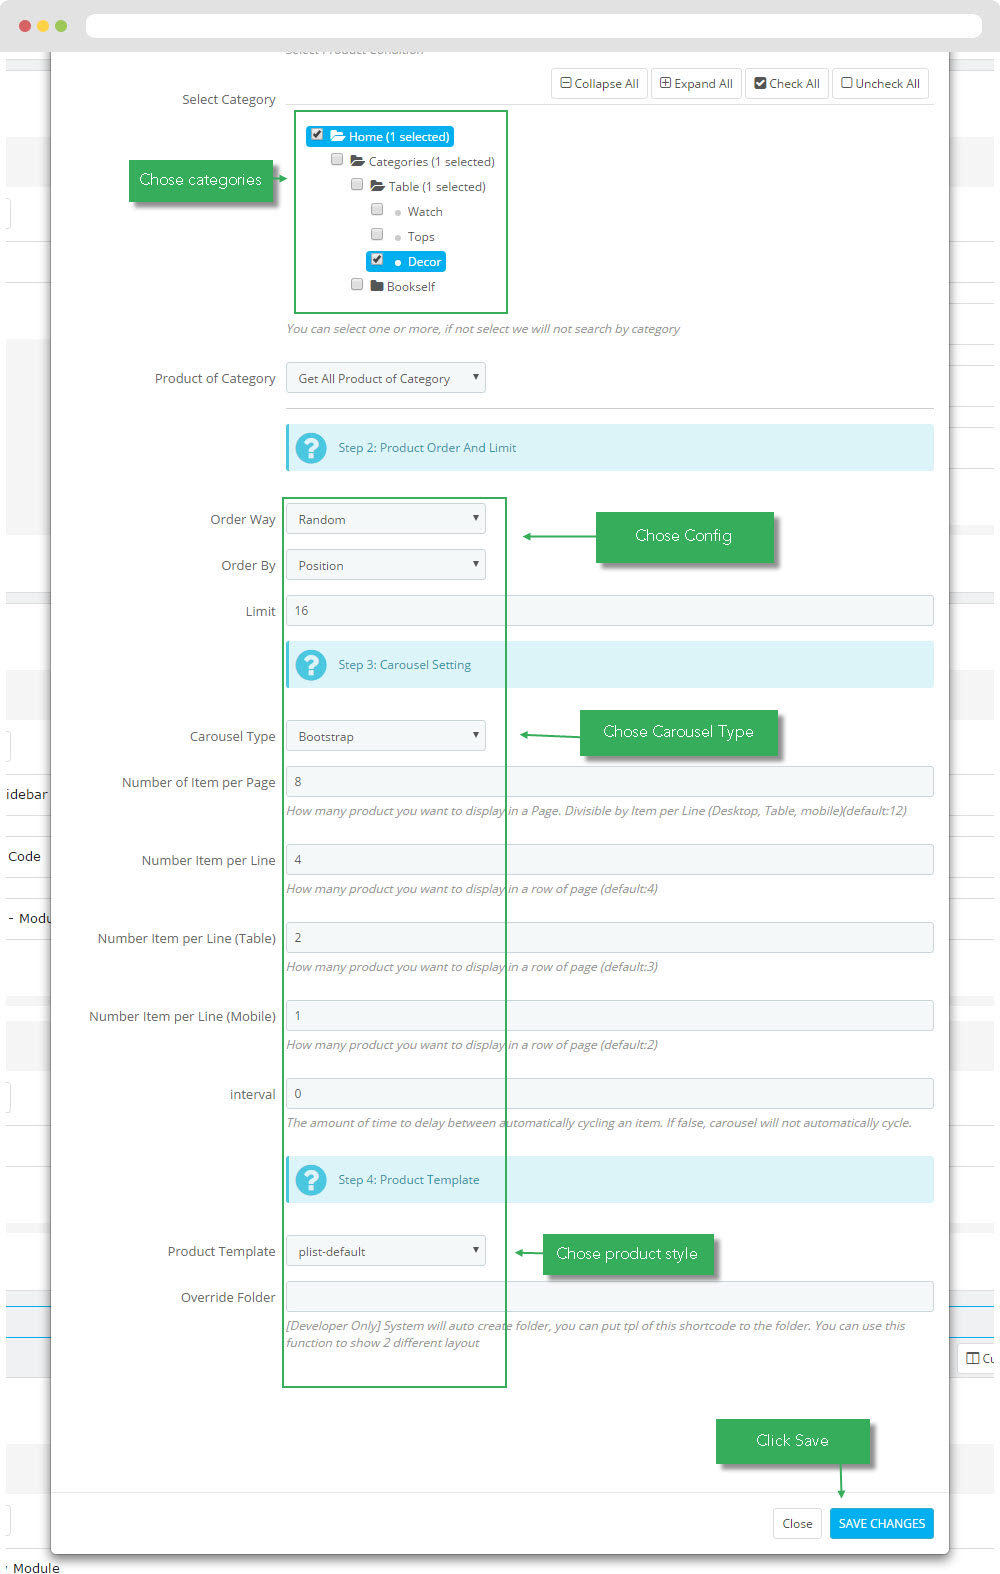Viewport: 1000px width, 1574px height.
Task: Click the Expand All button
Action: pos(696,84)
